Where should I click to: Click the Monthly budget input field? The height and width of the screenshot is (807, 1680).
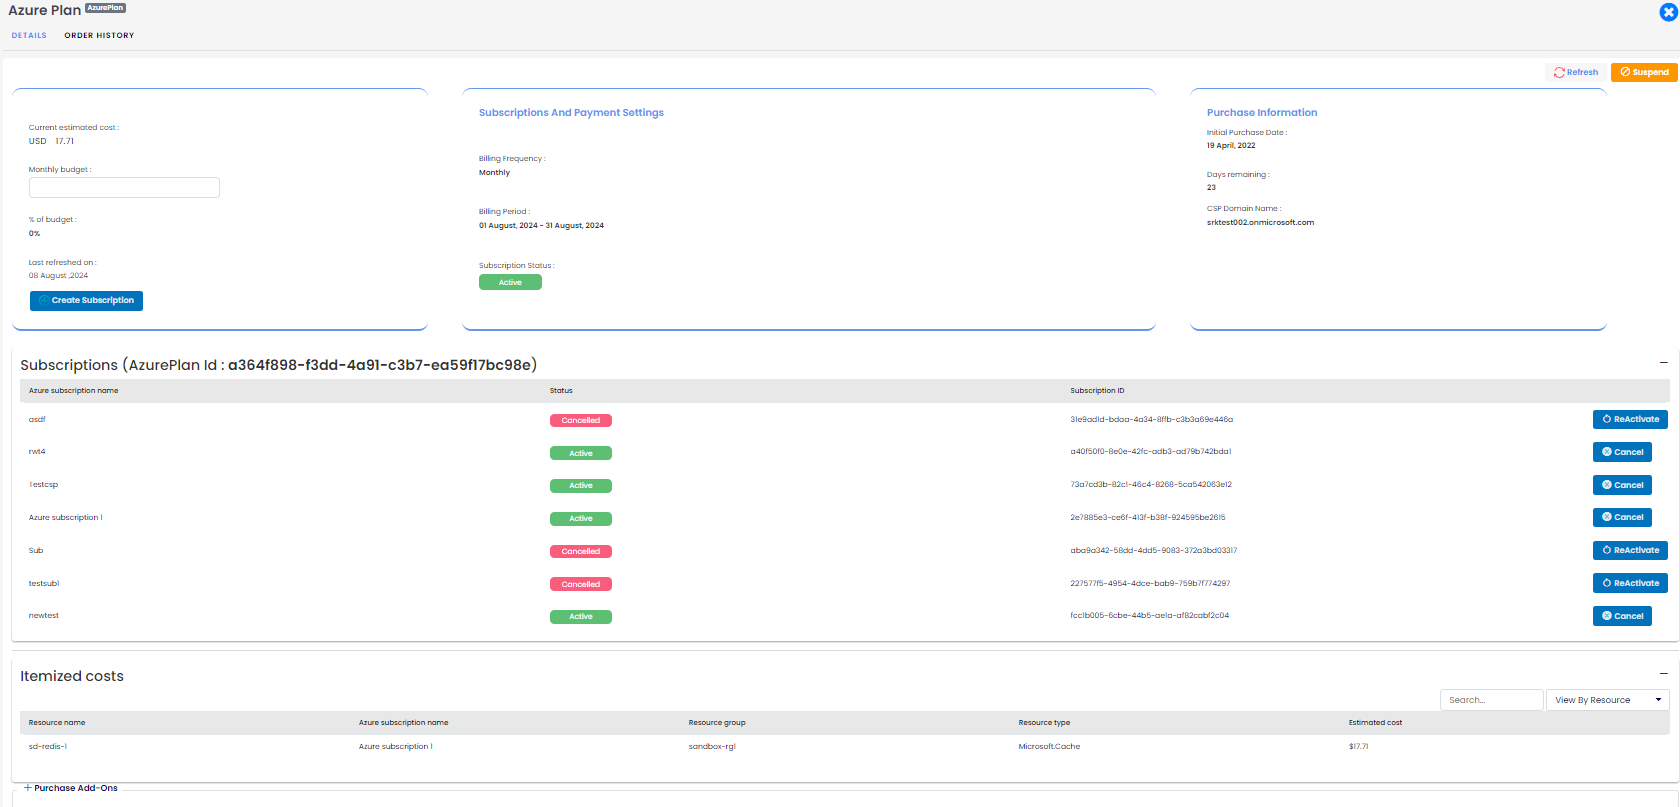(x=124, y=187)
